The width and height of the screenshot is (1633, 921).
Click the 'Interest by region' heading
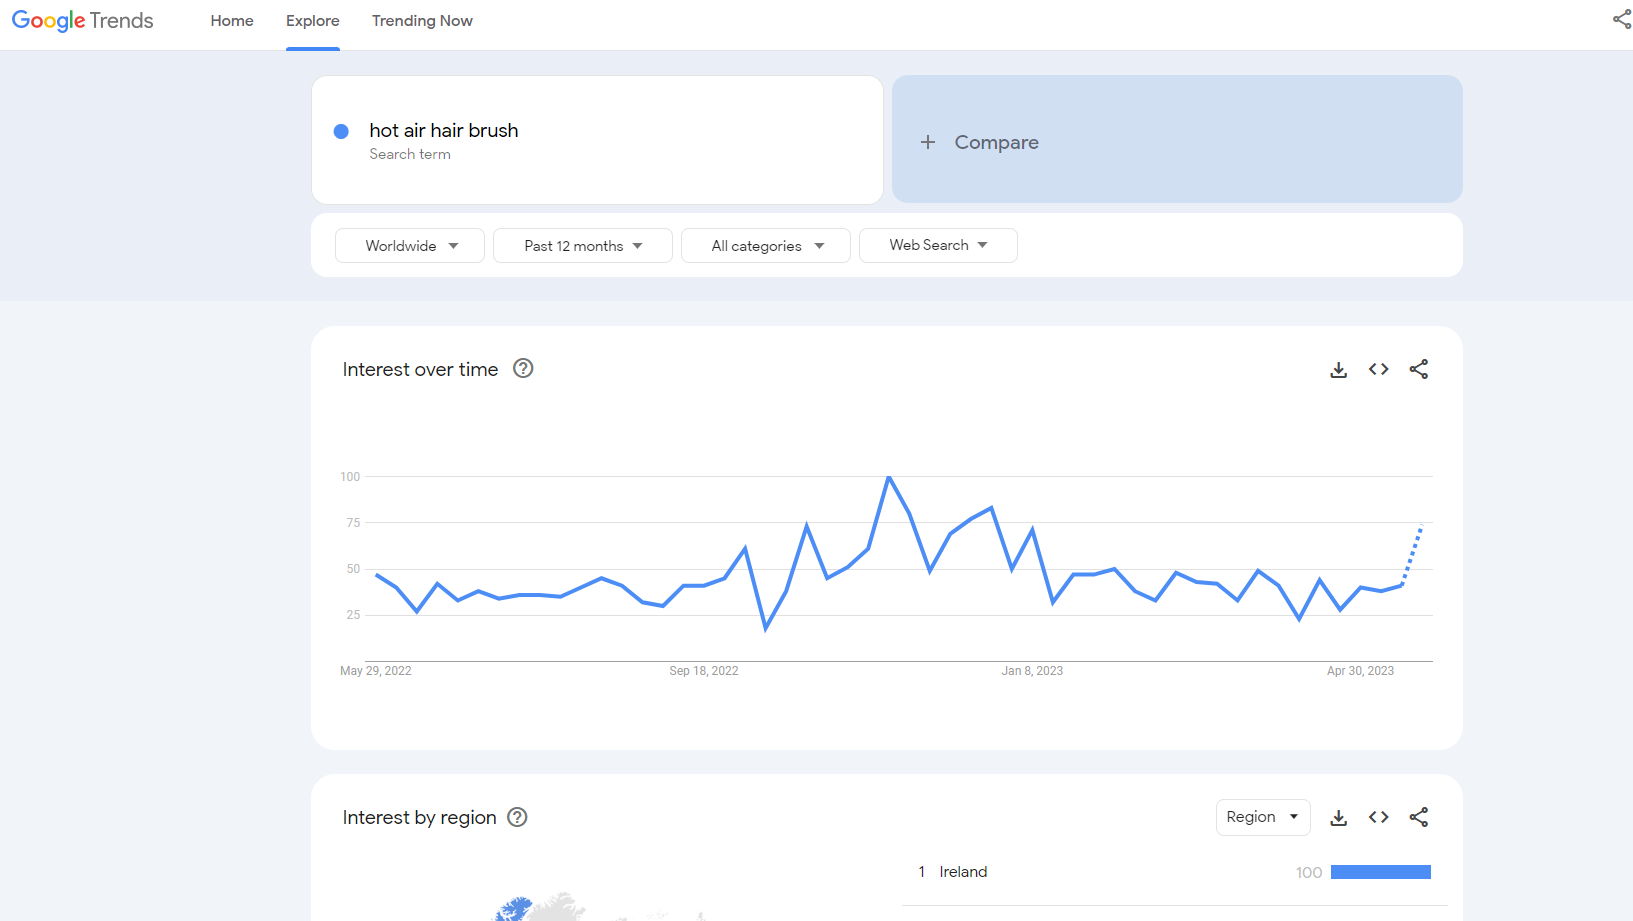tap(419, 817)
